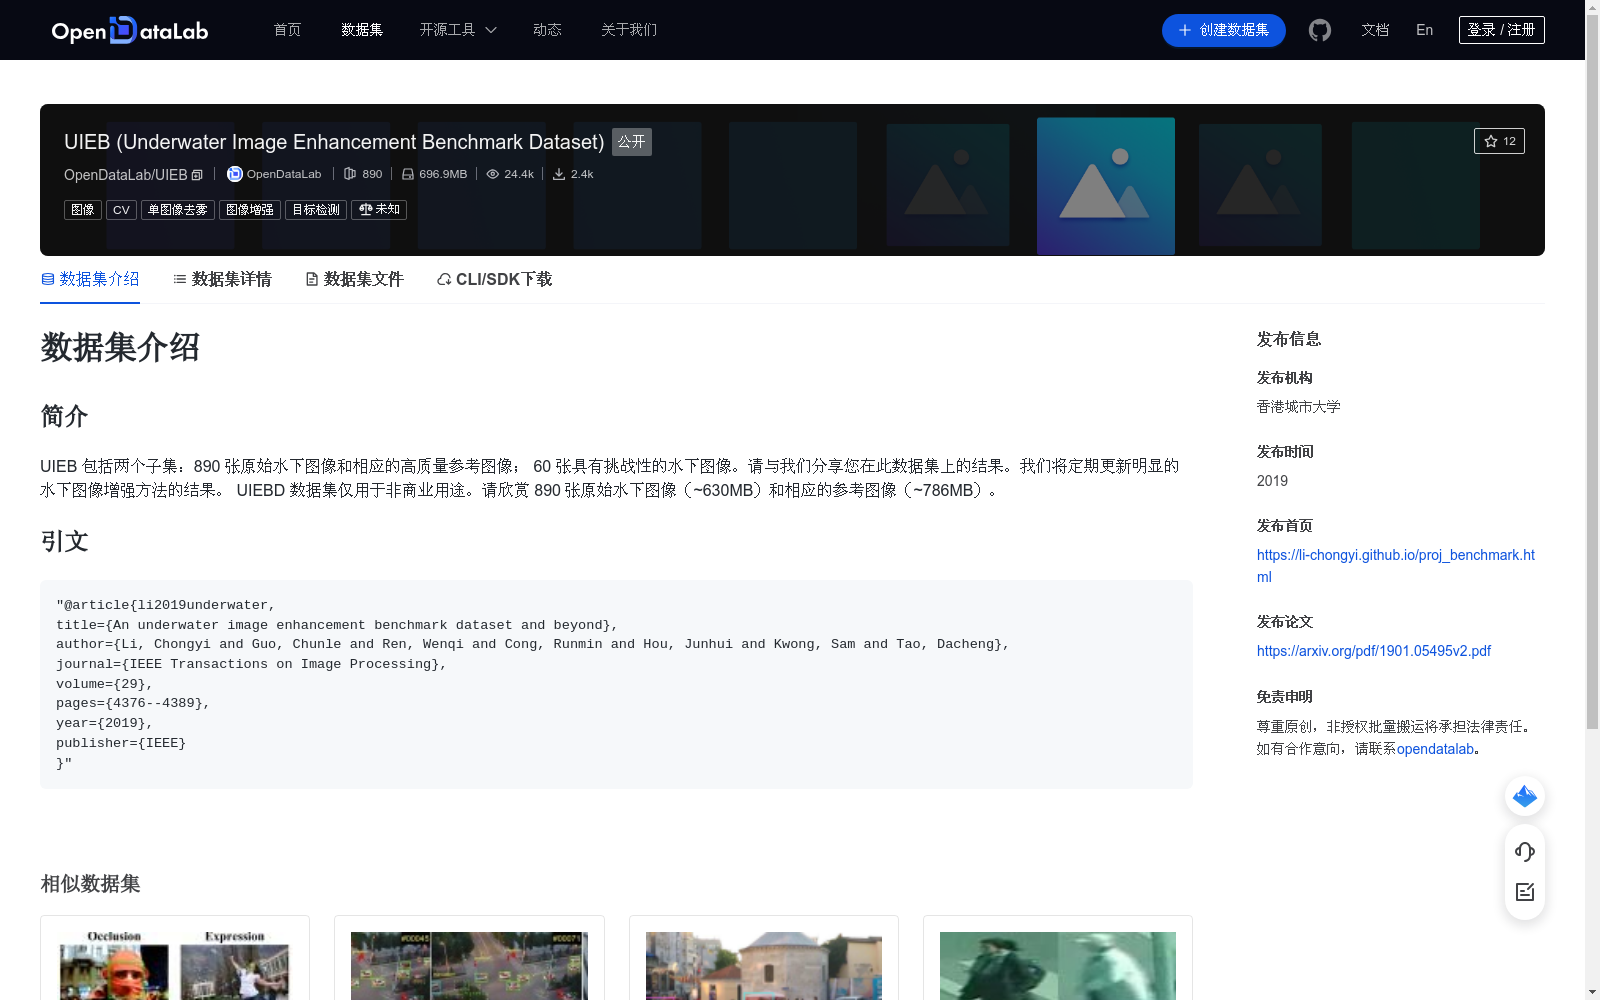The image size is (1600, 1000).
Task: Click the headset support icon on the right
Action: 1524,852
